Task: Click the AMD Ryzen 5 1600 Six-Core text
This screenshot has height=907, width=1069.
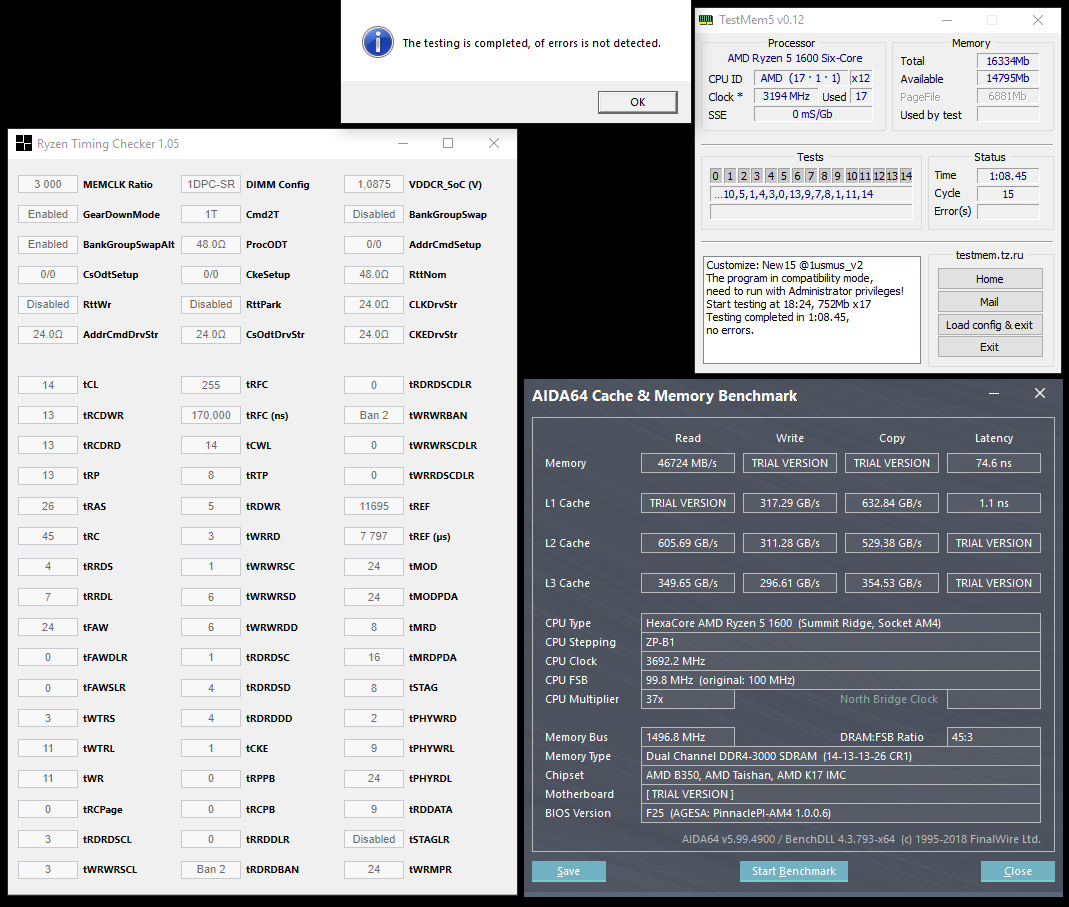Action: [x=794, y=59]
